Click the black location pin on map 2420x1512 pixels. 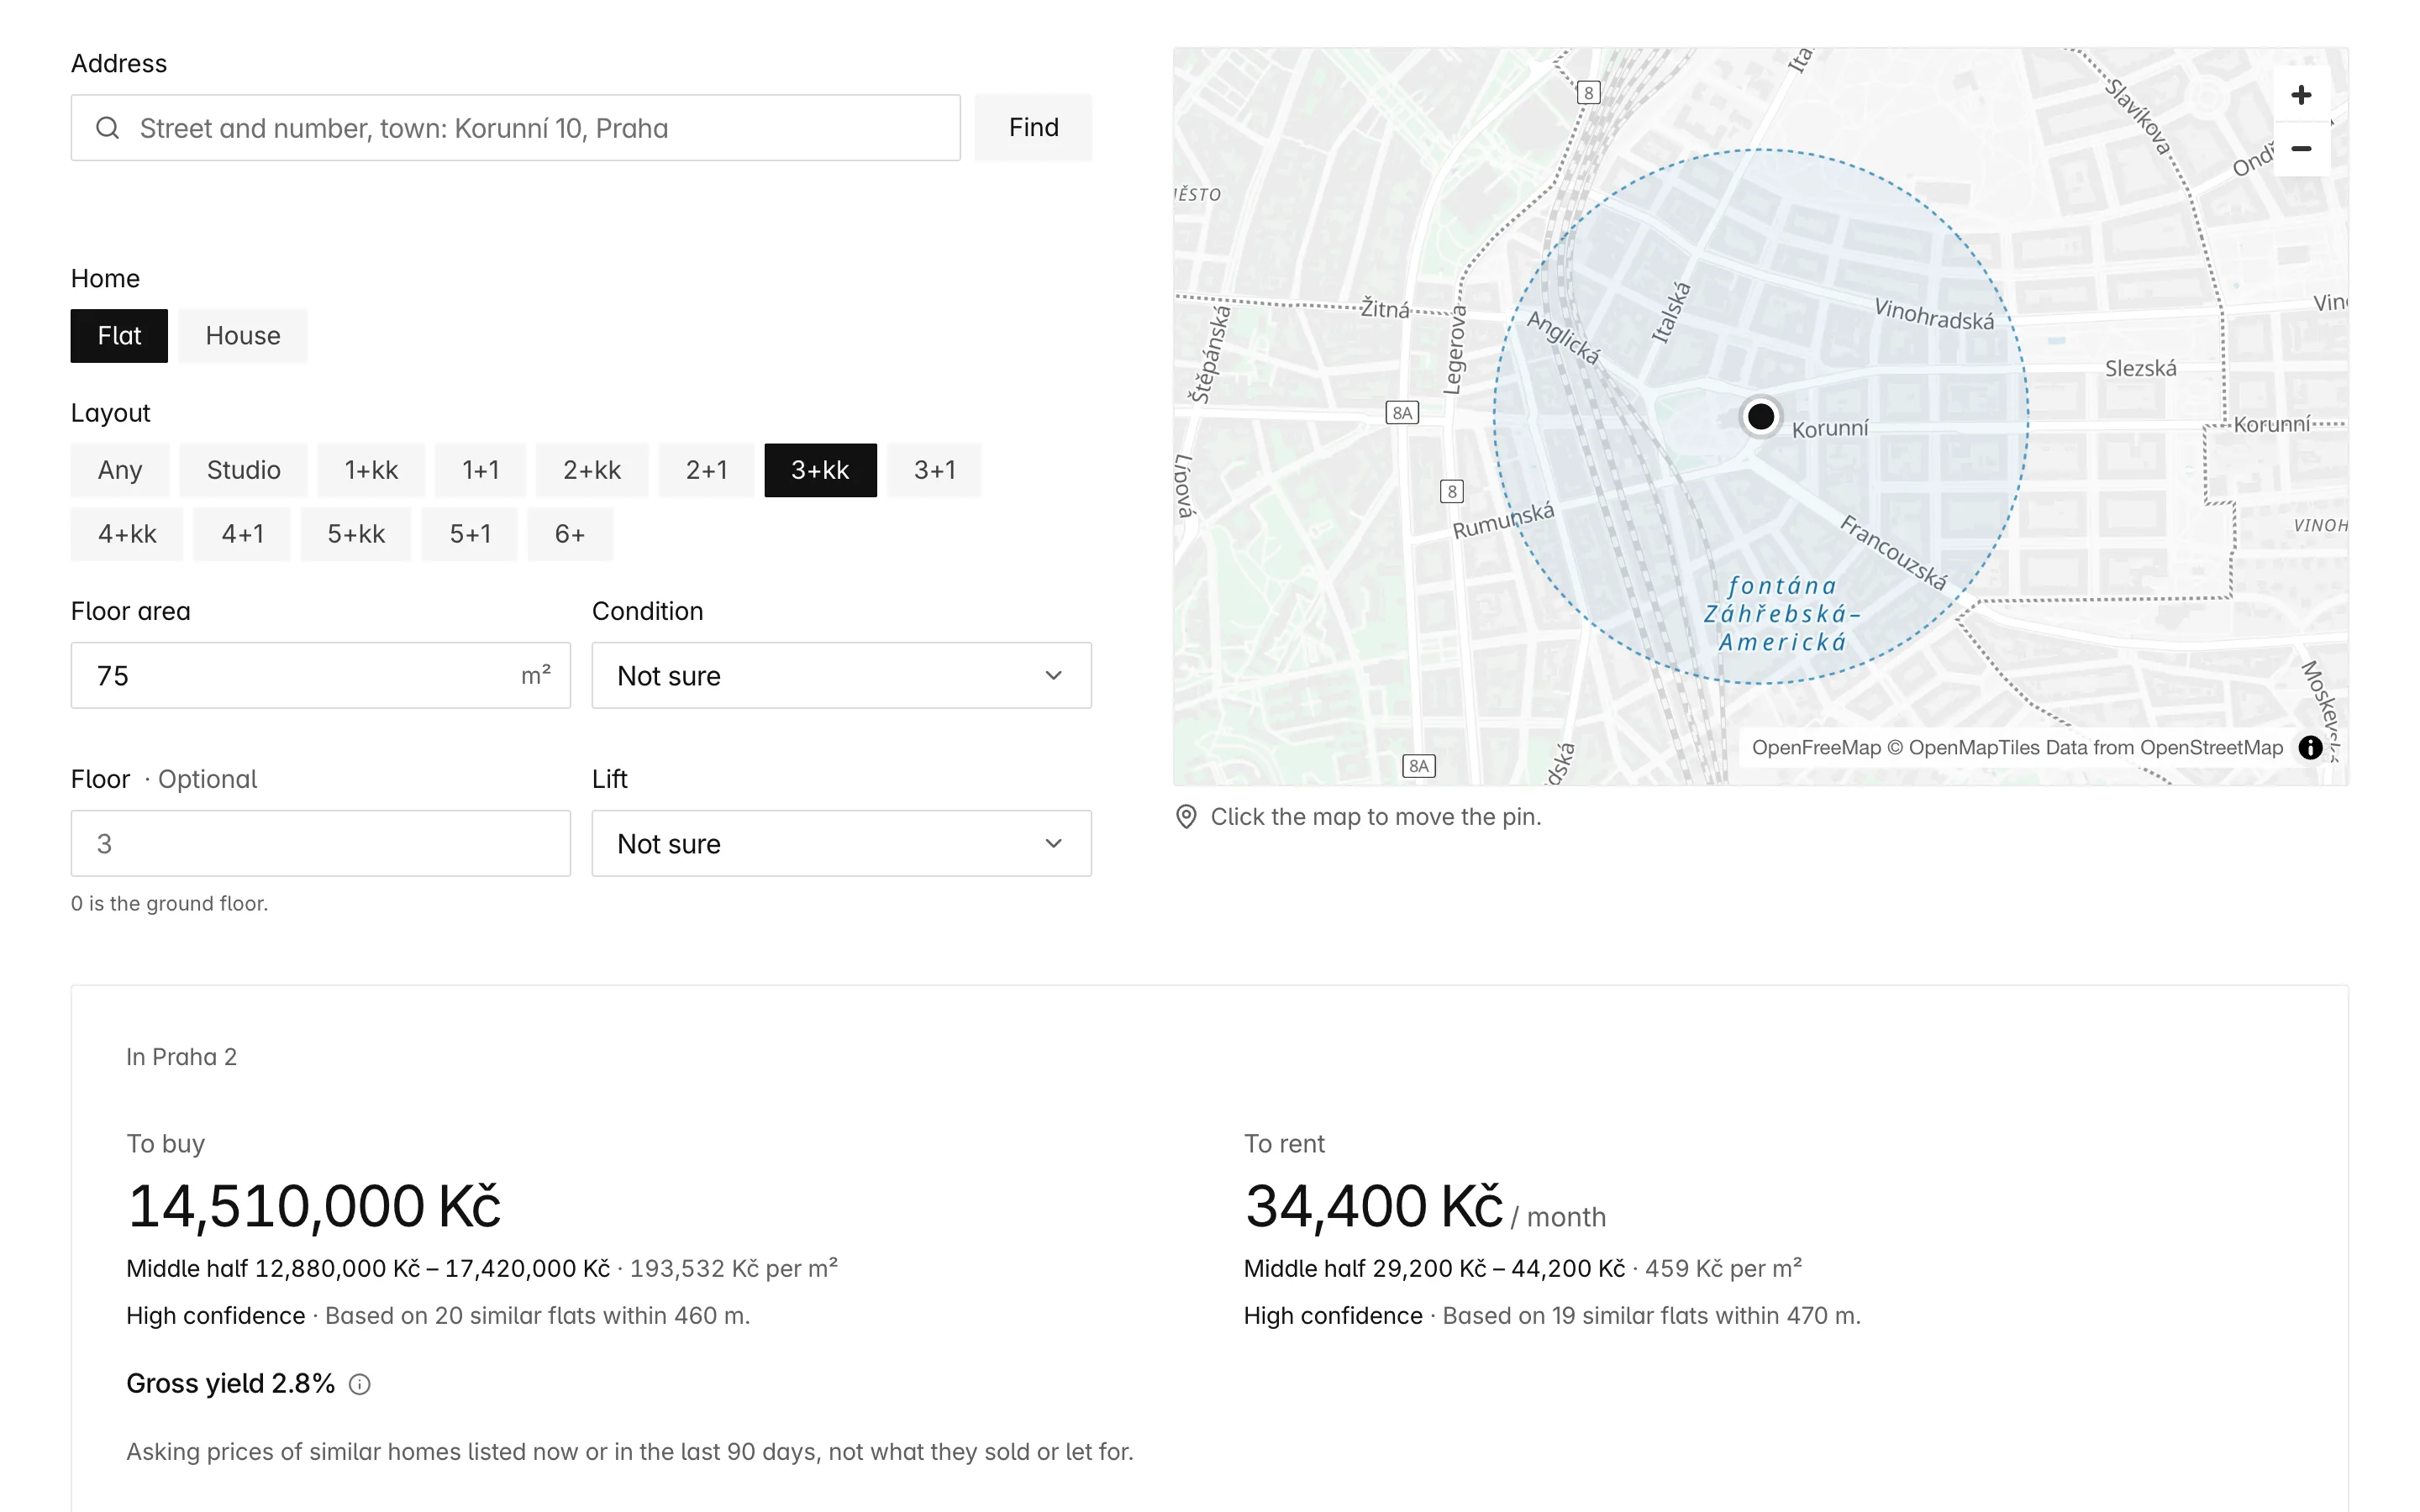tap(1761, 416)
